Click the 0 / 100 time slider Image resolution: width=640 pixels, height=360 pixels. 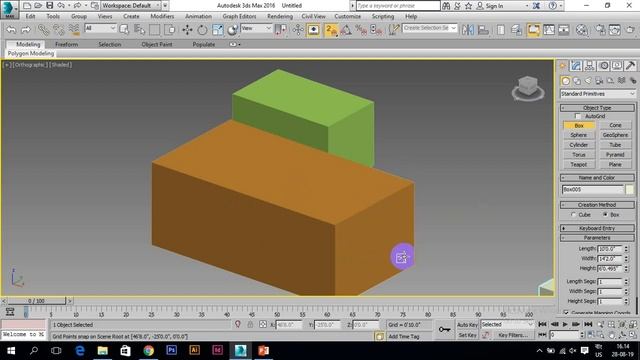coord(36,301)
